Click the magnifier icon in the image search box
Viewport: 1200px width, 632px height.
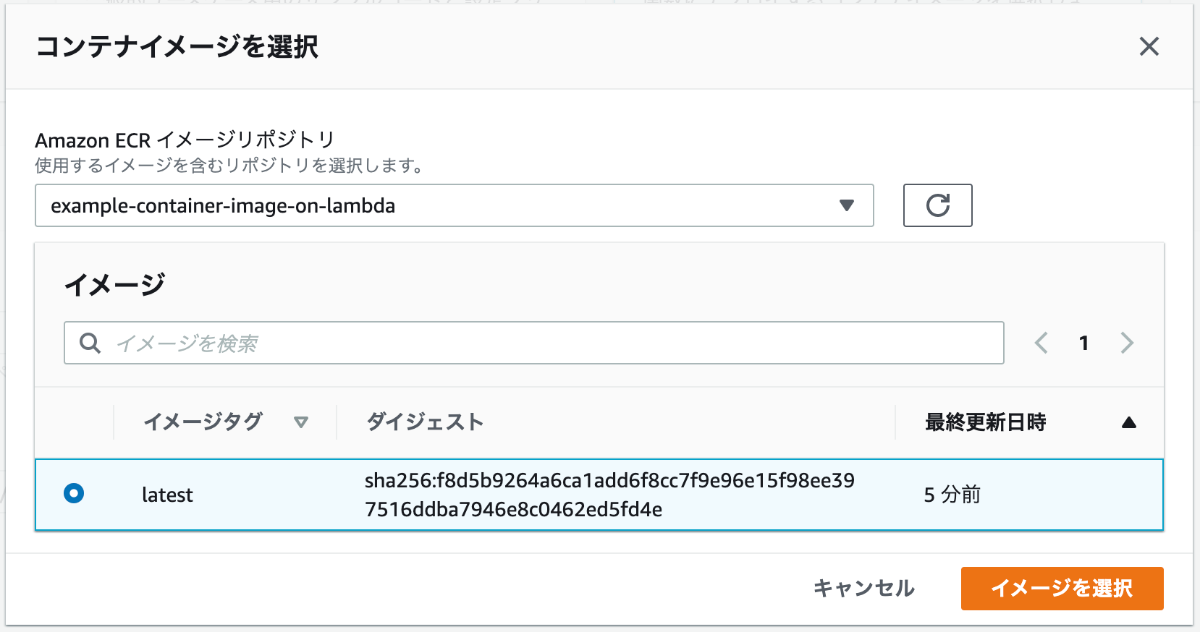90,343
